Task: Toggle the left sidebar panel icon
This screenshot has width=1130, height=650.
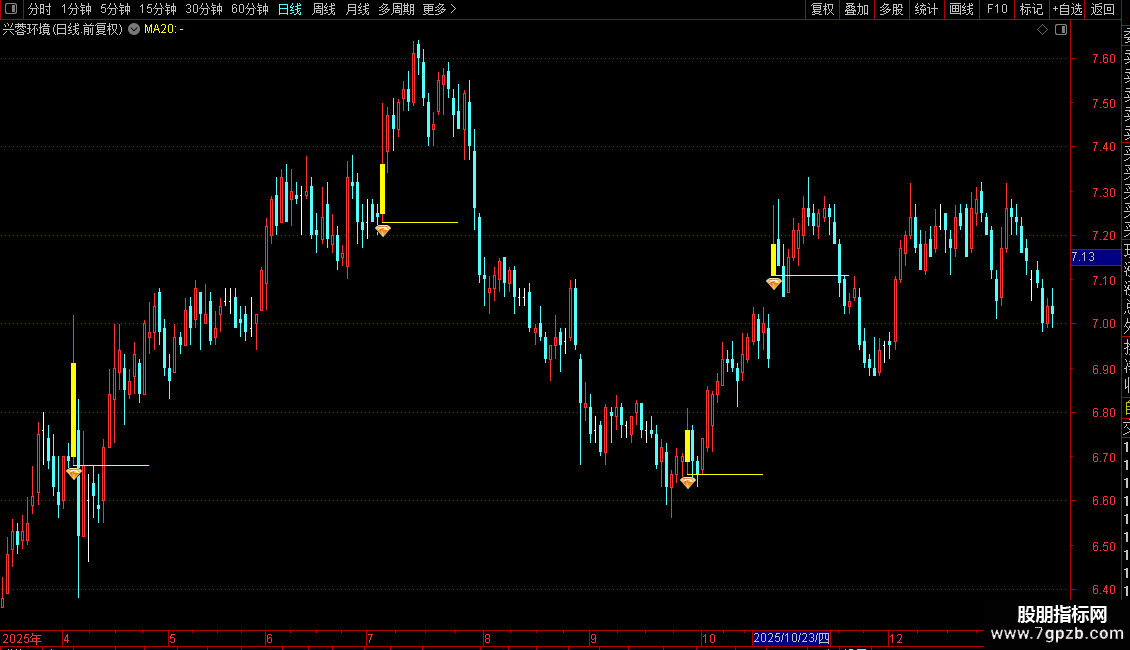Action: click(11, 9)
